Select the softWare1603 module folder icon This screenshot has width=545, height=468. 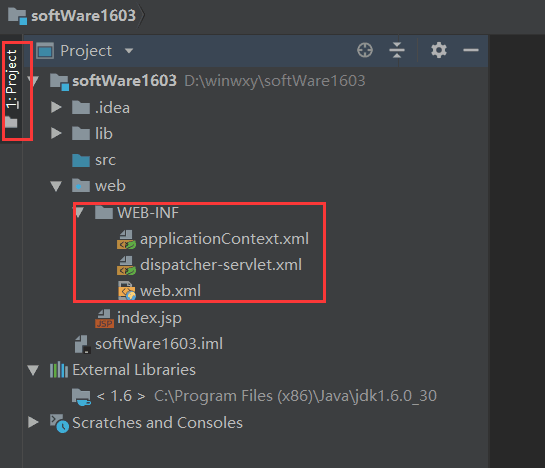[x=59, y=82]
